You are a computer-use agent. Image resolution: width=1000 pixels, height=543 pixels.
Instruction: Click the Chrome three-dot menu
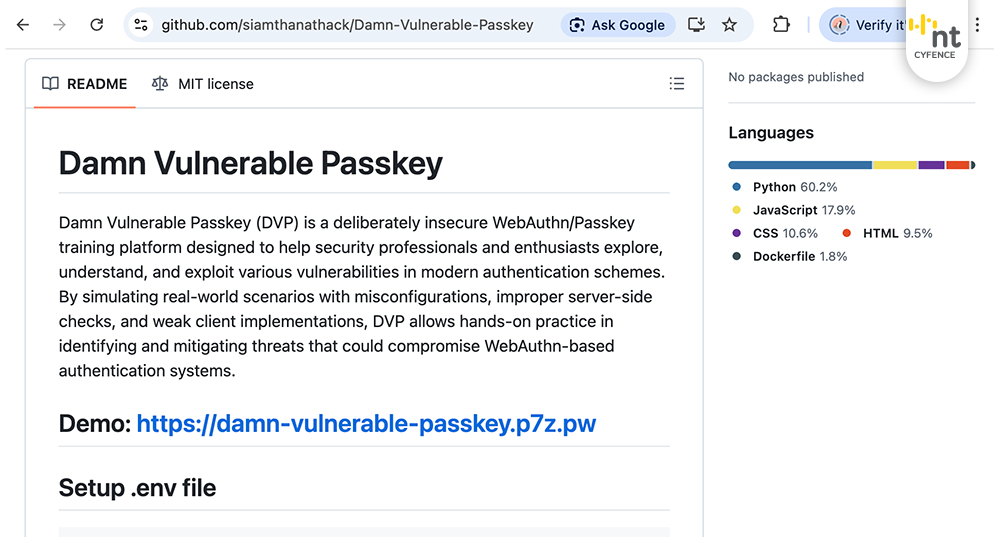pyautogui.click(x=977, y=25)
